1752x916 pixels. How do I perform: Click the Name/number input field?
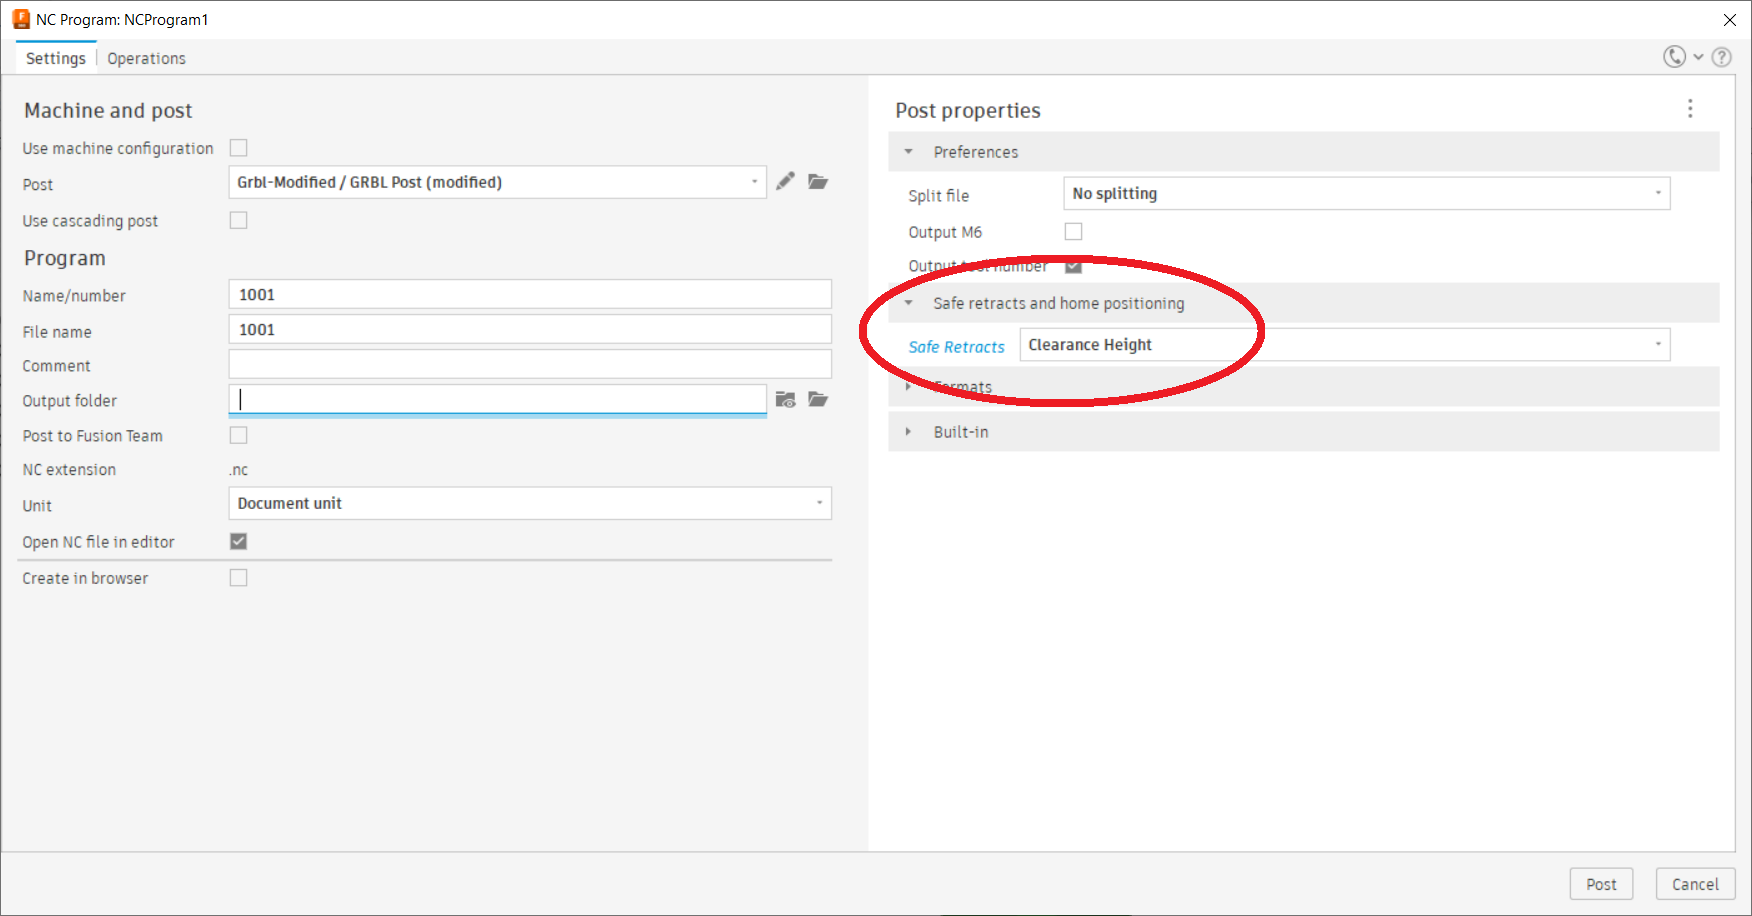[x=530, y=294]
